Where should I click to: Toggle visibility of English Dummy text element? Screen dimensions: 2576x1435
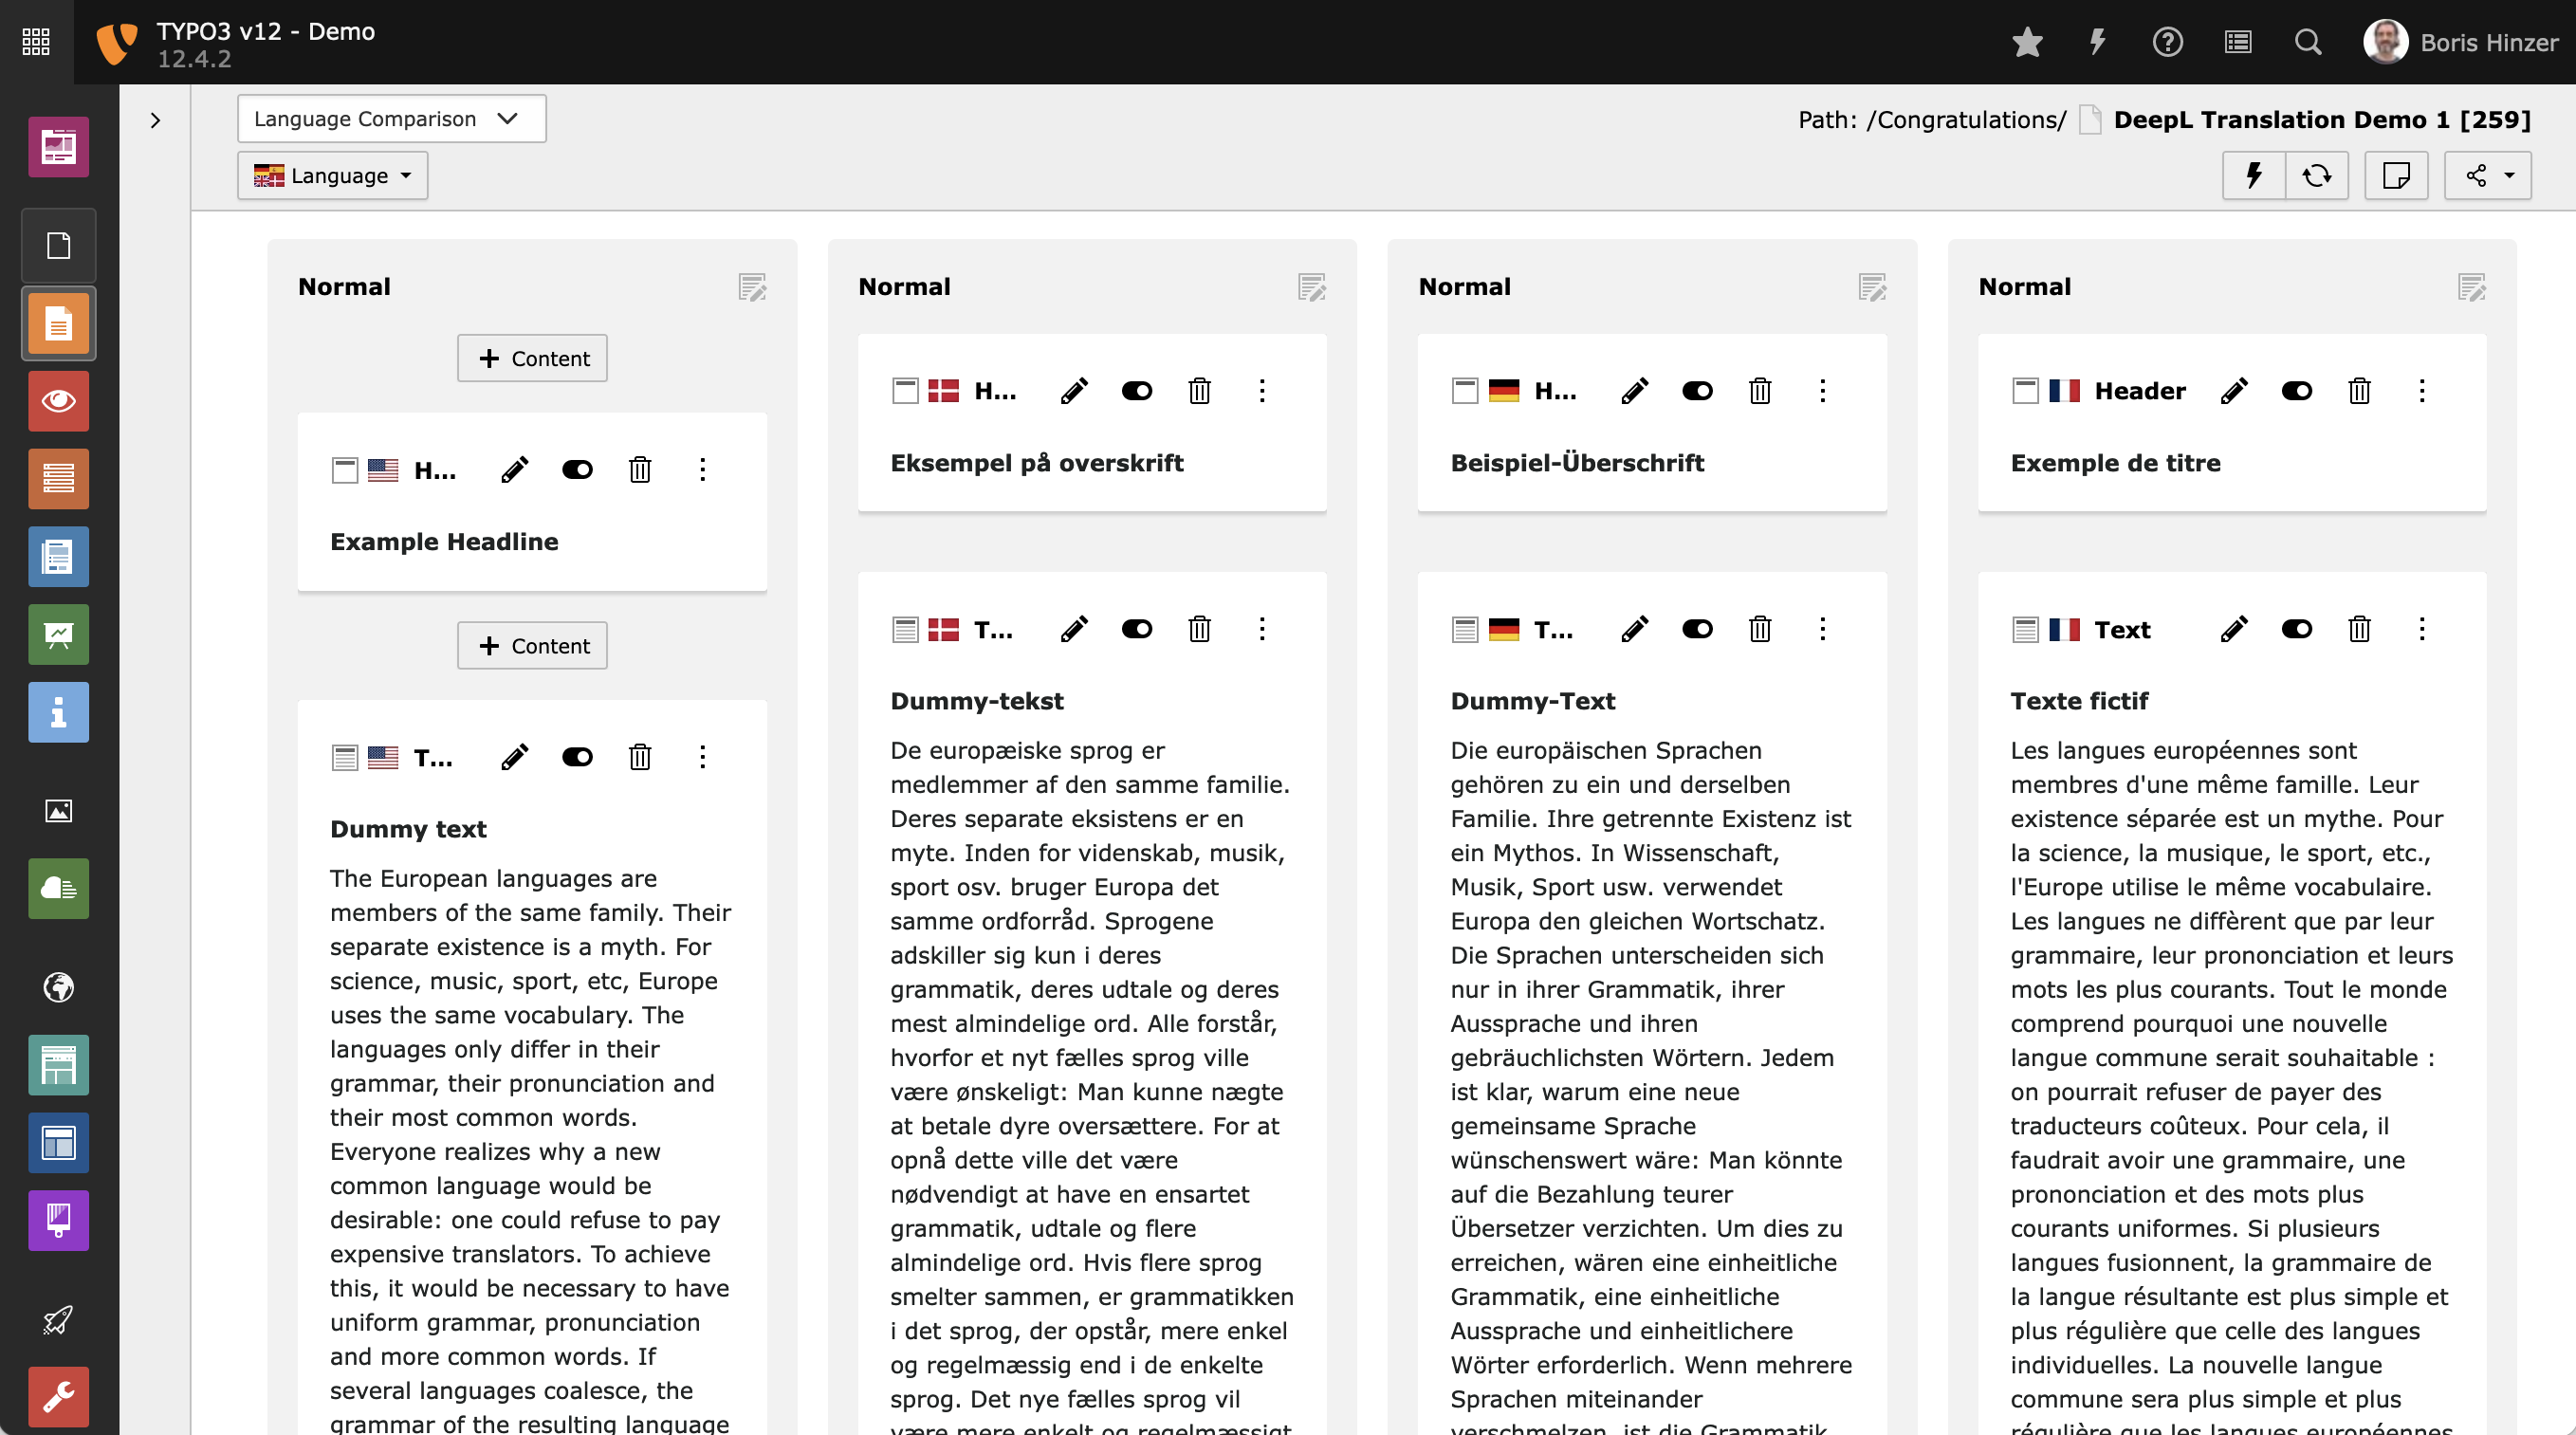[x=578, y=756]
